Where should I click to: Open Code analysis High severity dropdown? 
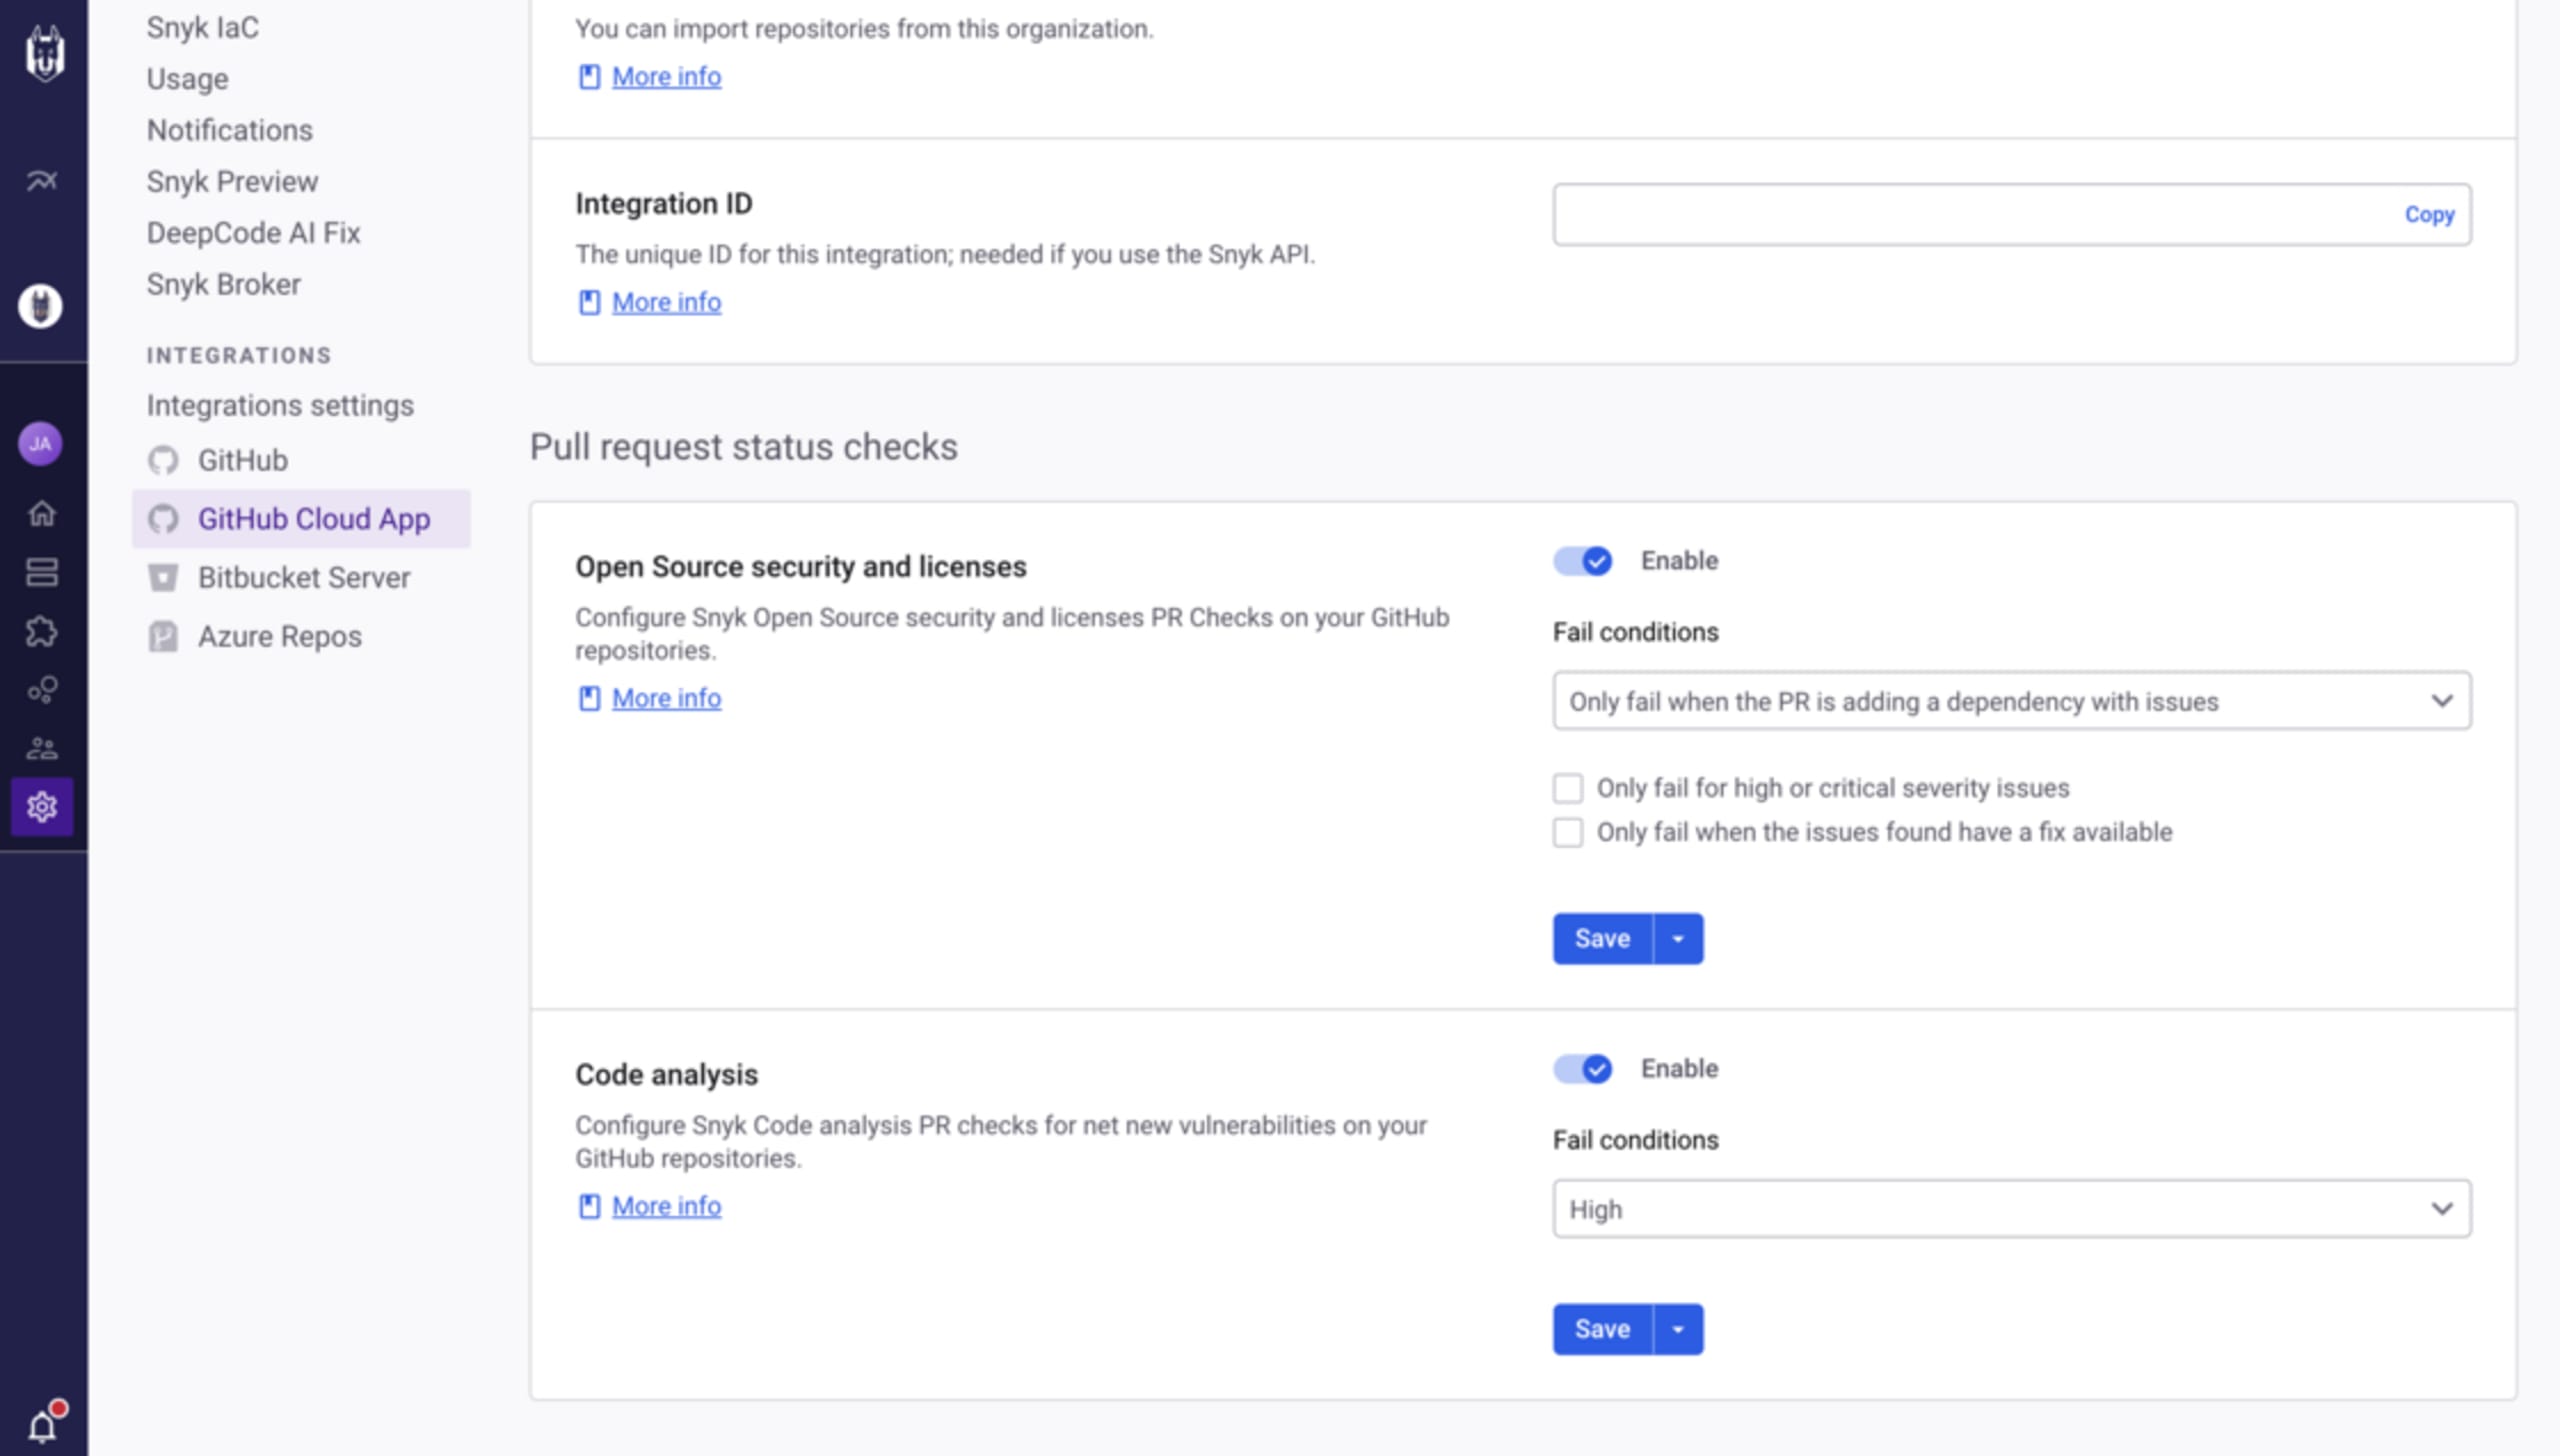[2011, 1209]
